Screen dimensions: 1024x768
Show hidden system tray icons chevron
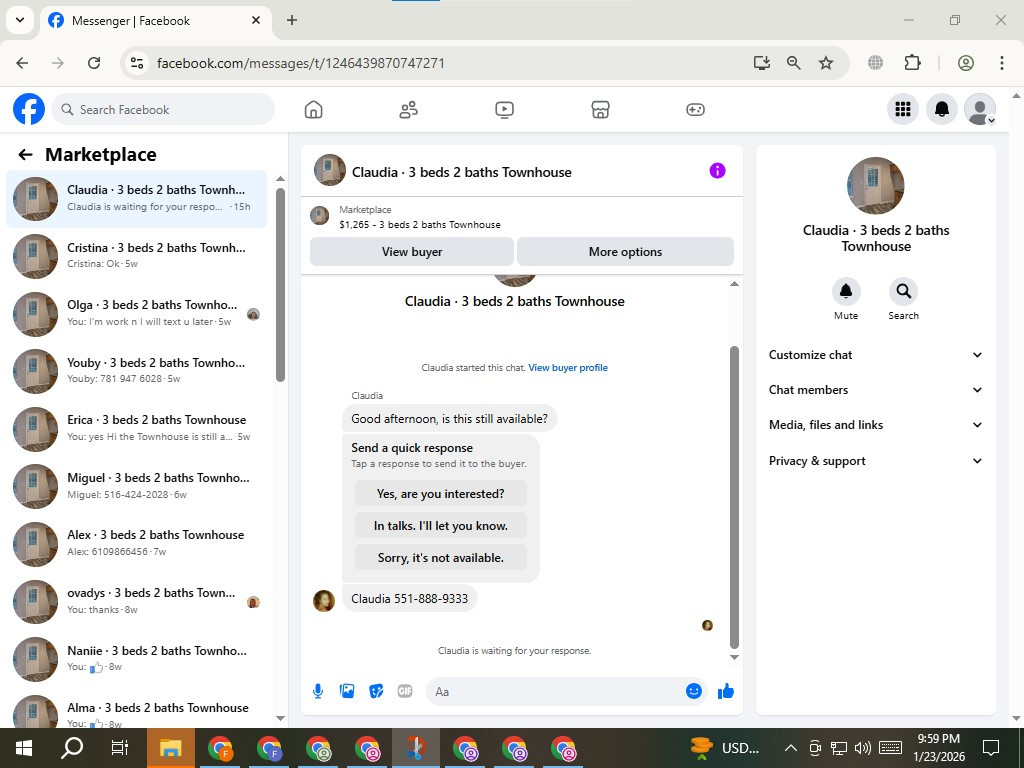point(790,748)
